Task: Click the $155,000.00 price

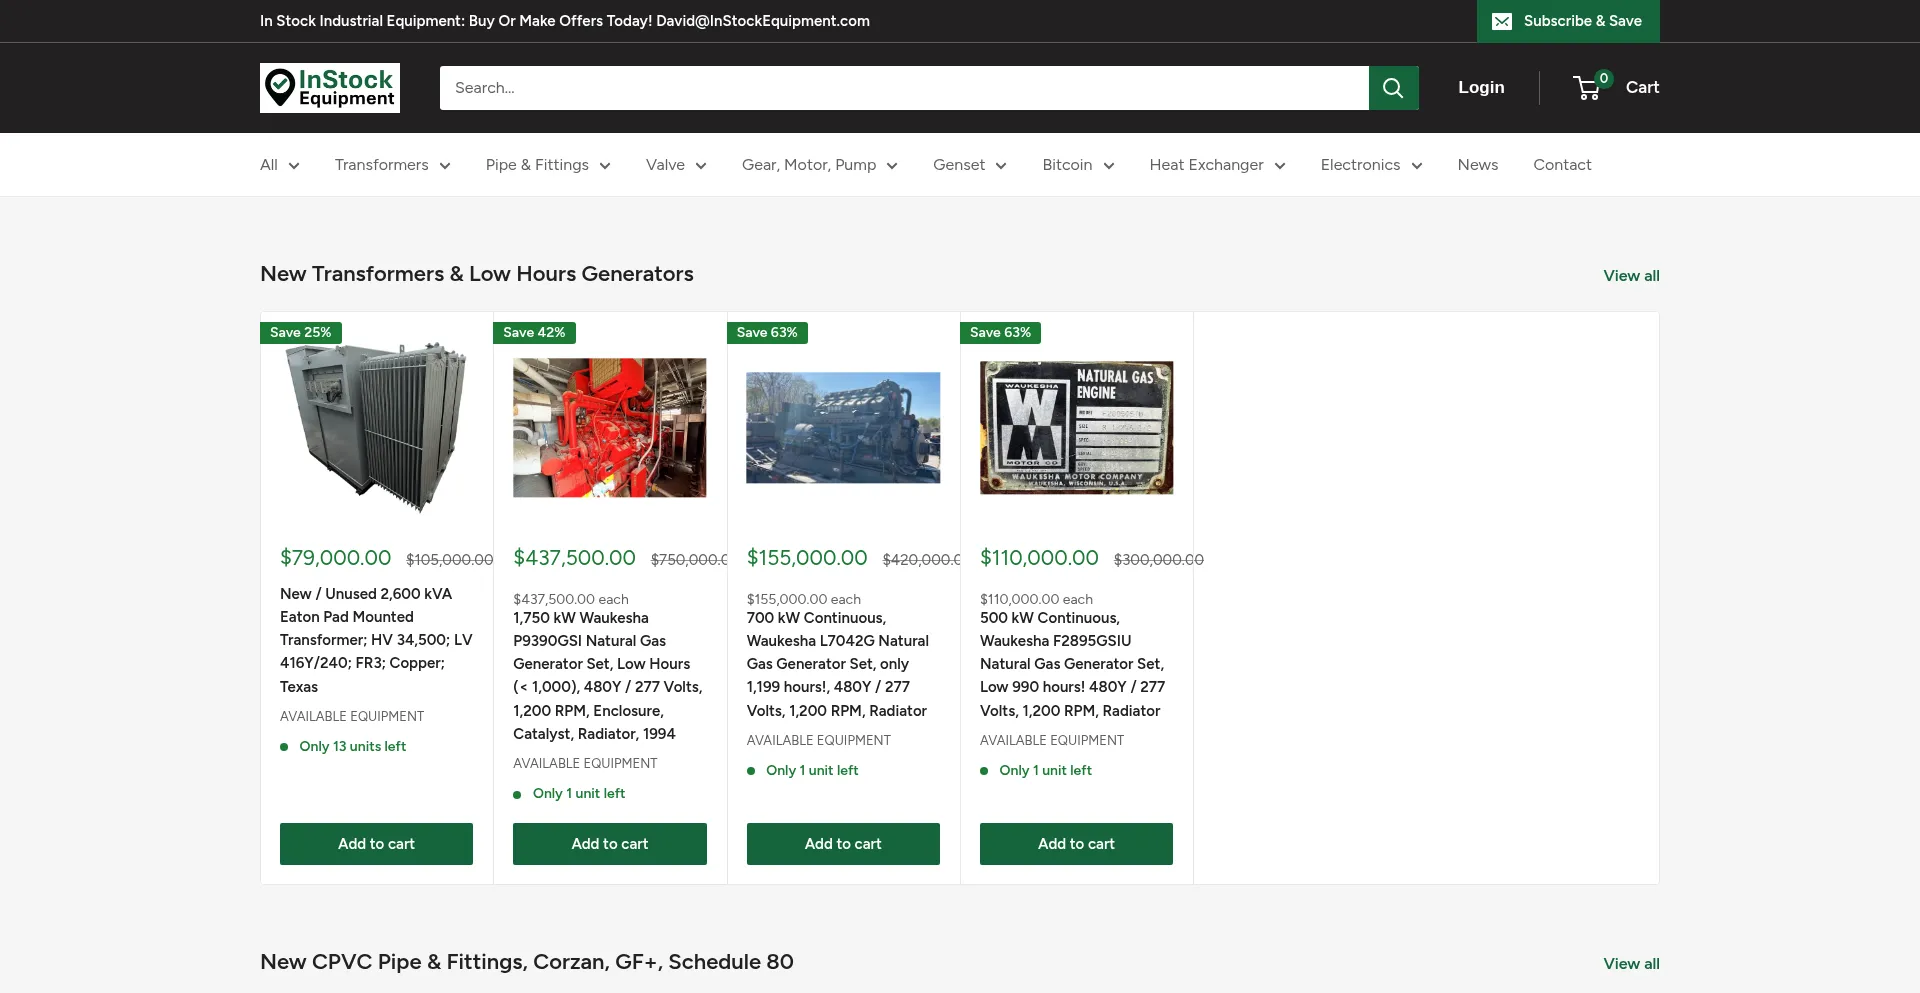Action: point(807,558)
